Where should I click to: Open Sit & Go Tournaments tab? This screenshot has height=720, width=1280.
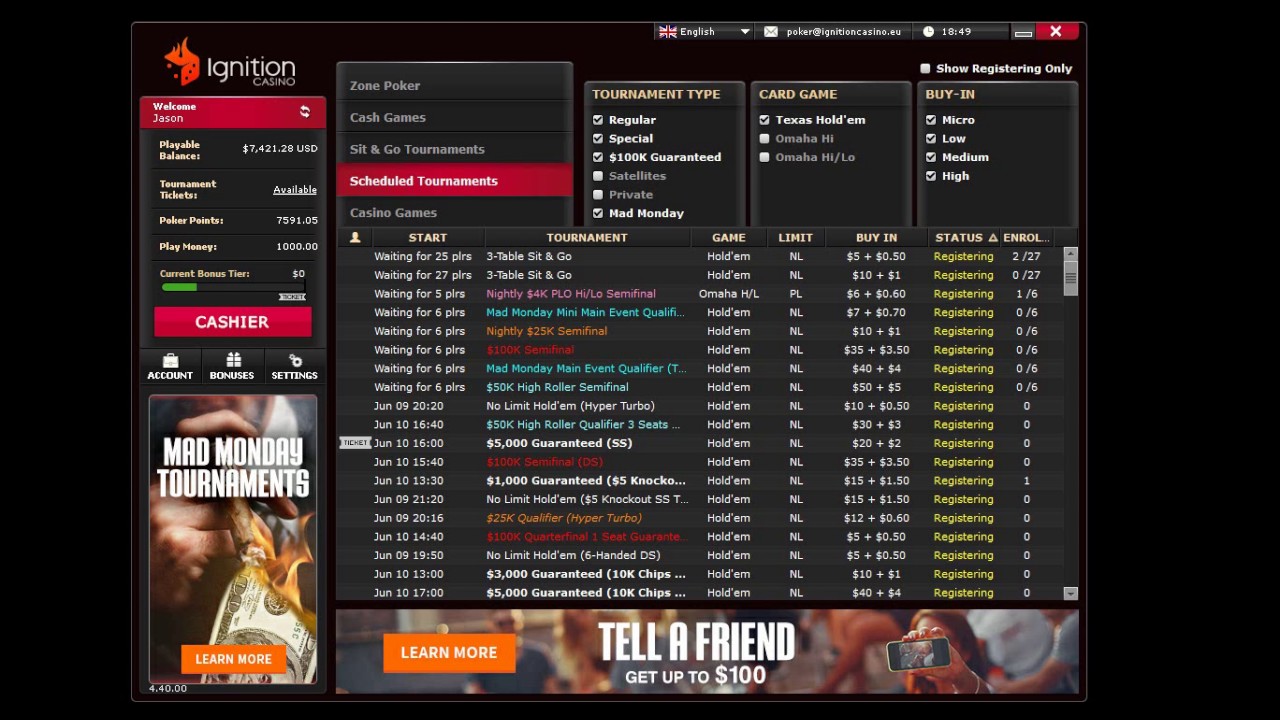(x=455, y=149)
